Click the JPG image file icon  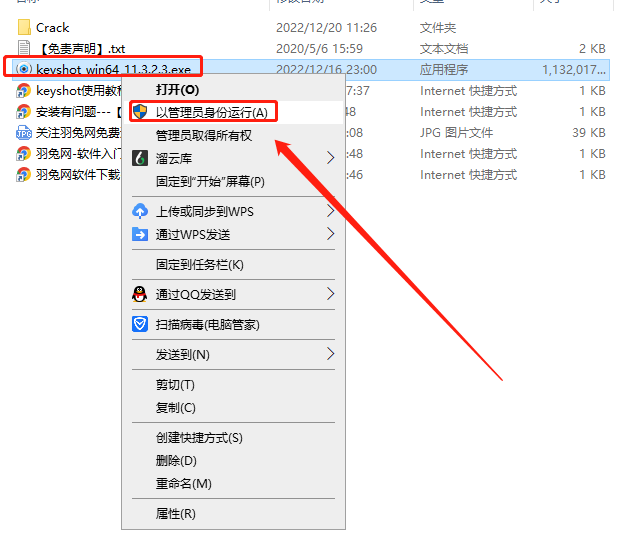(23, 132)
